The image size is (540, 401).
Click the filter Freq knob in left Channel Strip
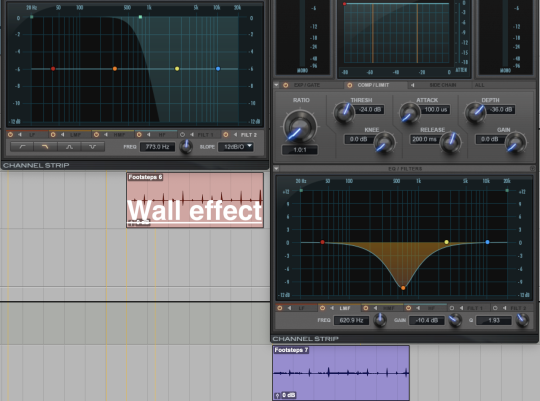point(186,147)
